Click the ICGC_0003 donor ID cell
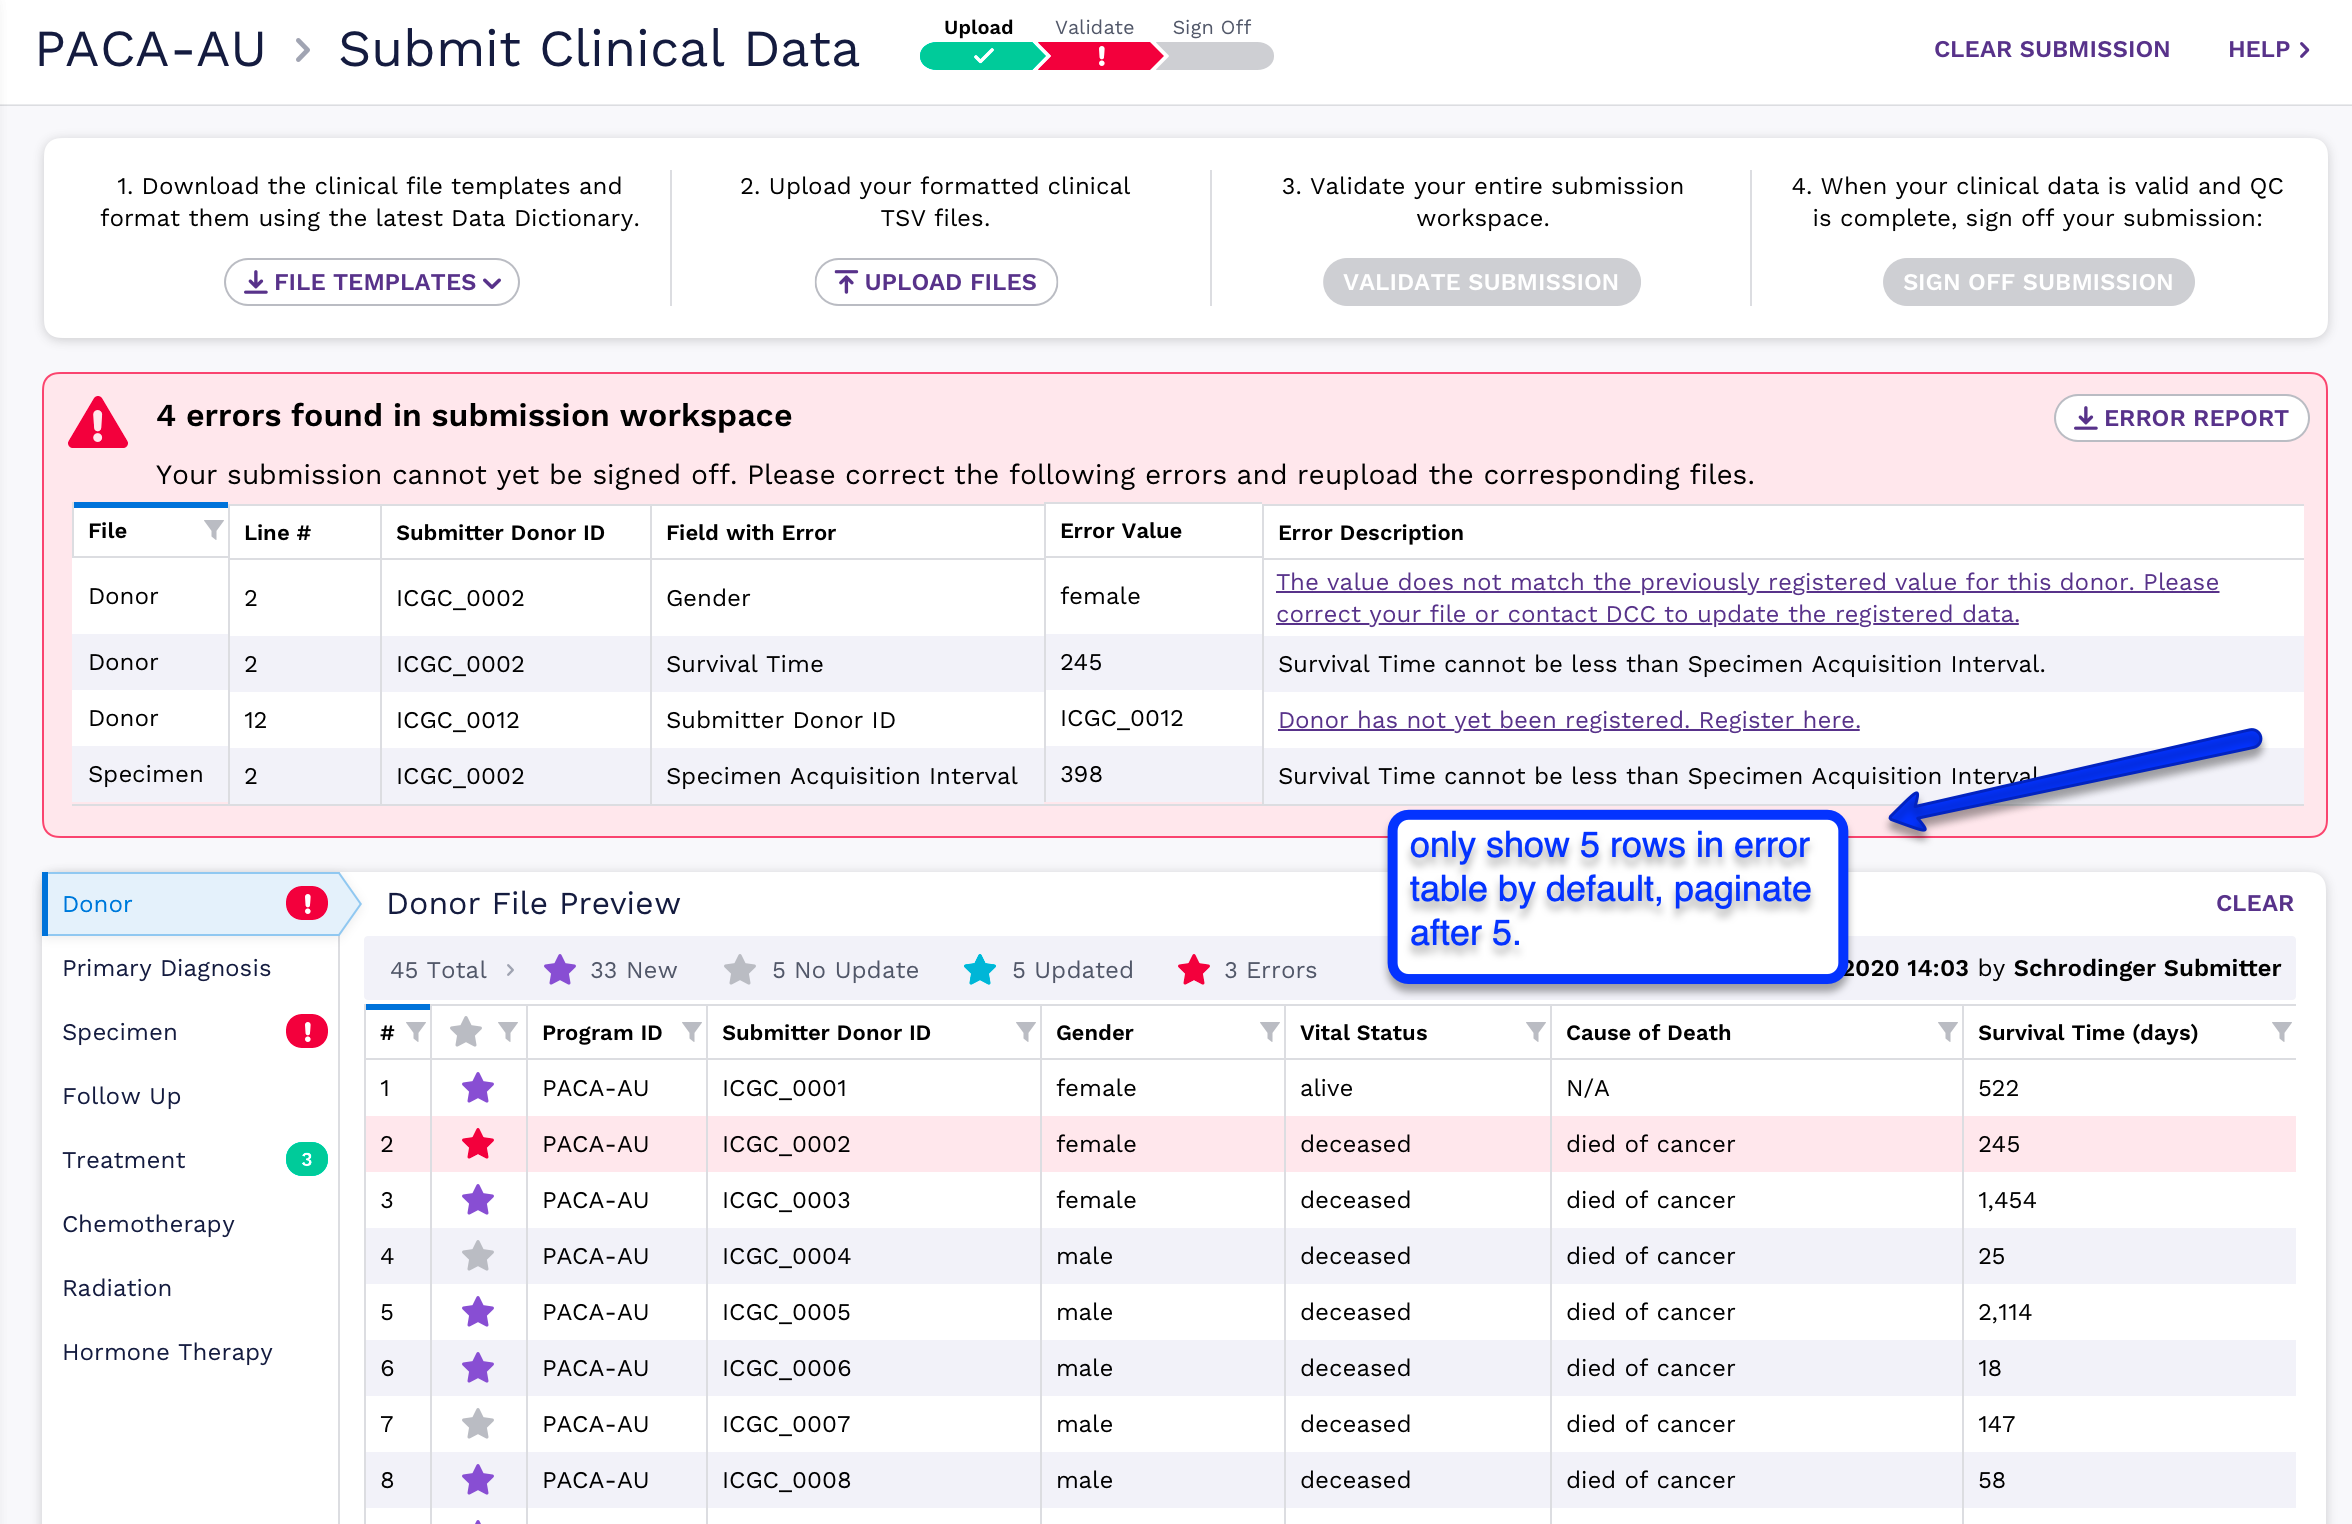 click(874, 1200)
